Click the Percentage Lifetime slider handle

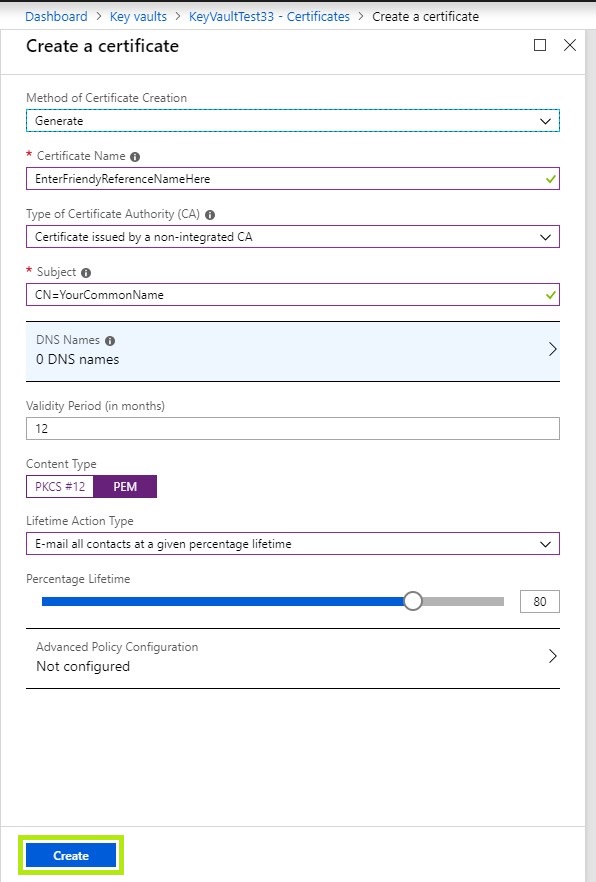pyautogui.click(x=413, y=601)
